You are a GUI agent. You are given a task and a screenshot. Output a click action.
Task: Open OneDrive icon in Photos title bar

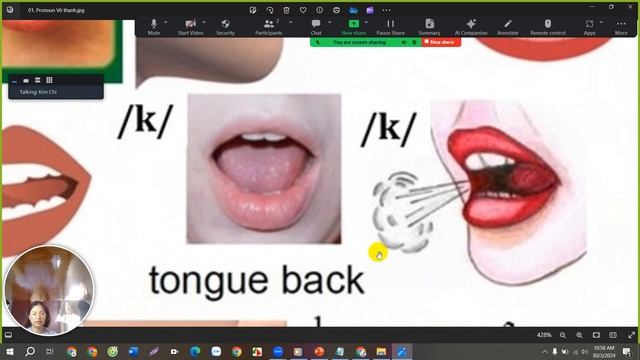(x=353, y=10)
